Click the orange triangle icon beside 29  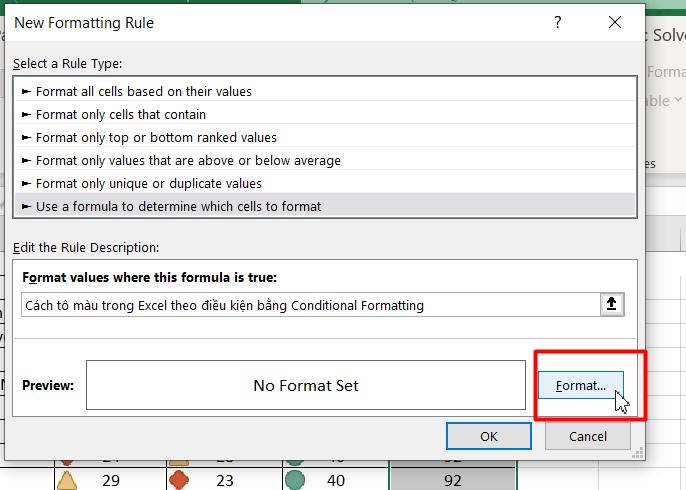[x=67, y=480]
